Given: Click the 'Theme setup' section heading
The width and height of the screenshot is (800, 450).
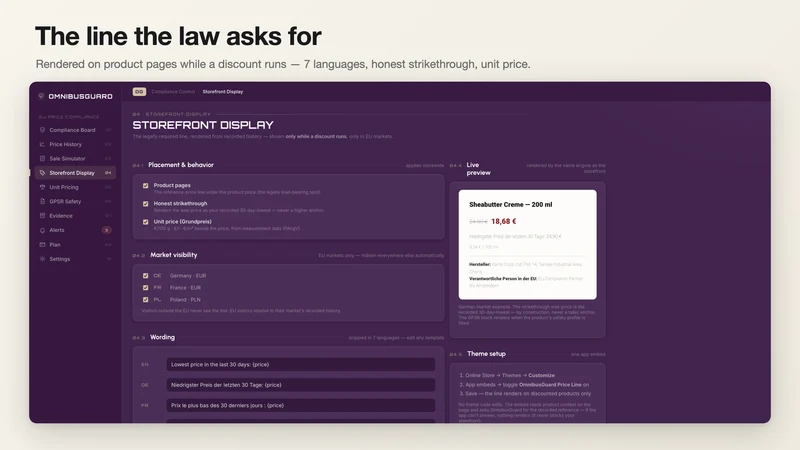Looking at the screenshot, I should pos(486,354).
